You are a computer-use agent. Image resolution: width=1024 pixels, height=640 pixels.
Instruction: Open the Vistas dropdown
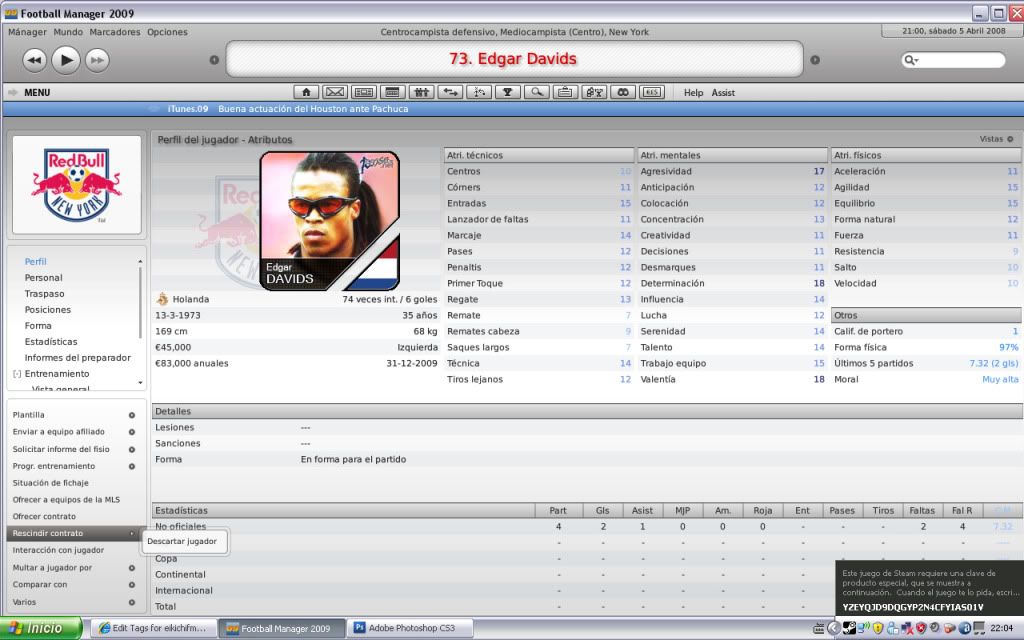coord(997,139)
